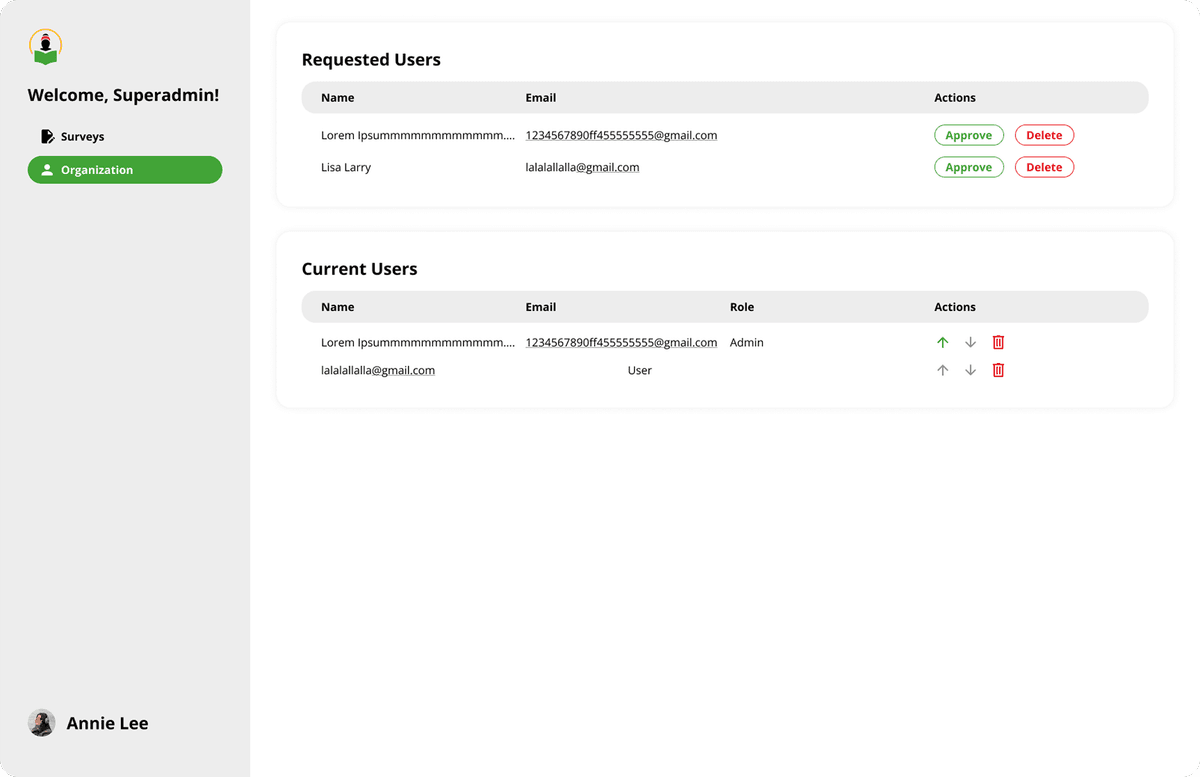The image size is (1200, 777).
Task: Click the 1234567890ff email in Requested Users
Action: coord(621,135)
